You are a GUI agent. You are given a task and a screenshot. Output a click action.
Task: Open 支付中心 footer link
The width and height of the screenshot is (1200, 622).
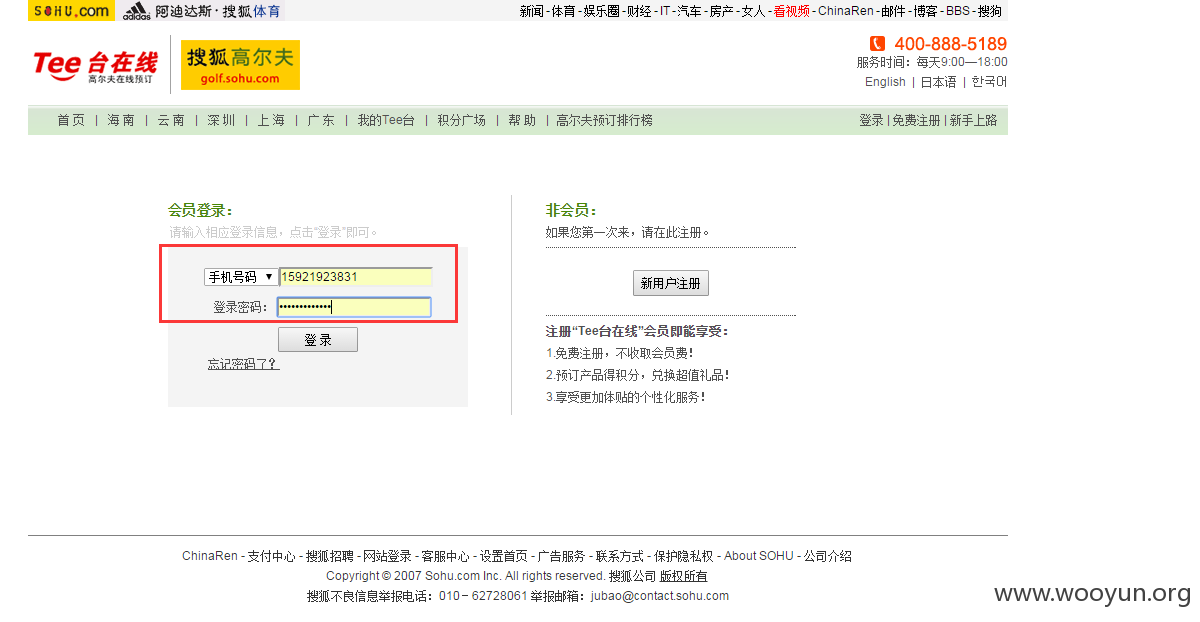(x=271, y=556)
